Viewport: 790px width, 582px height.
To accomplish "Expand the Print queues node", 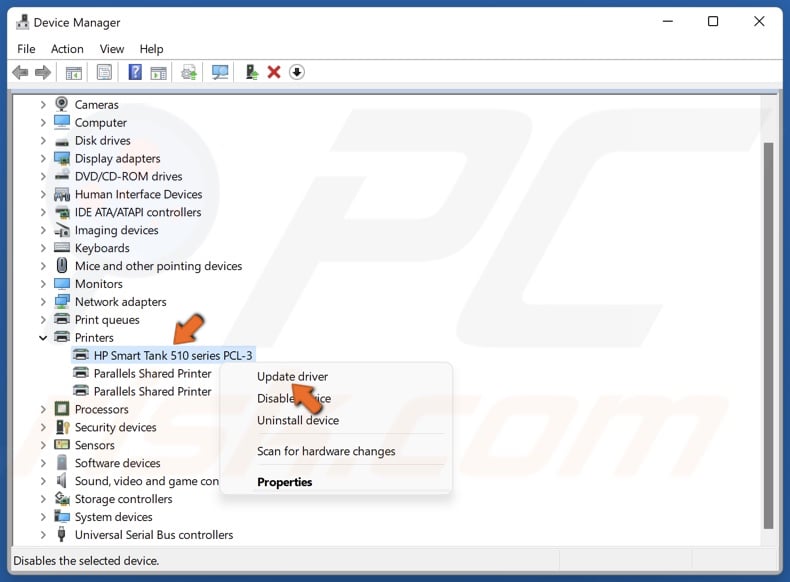I will coord(43,320).
